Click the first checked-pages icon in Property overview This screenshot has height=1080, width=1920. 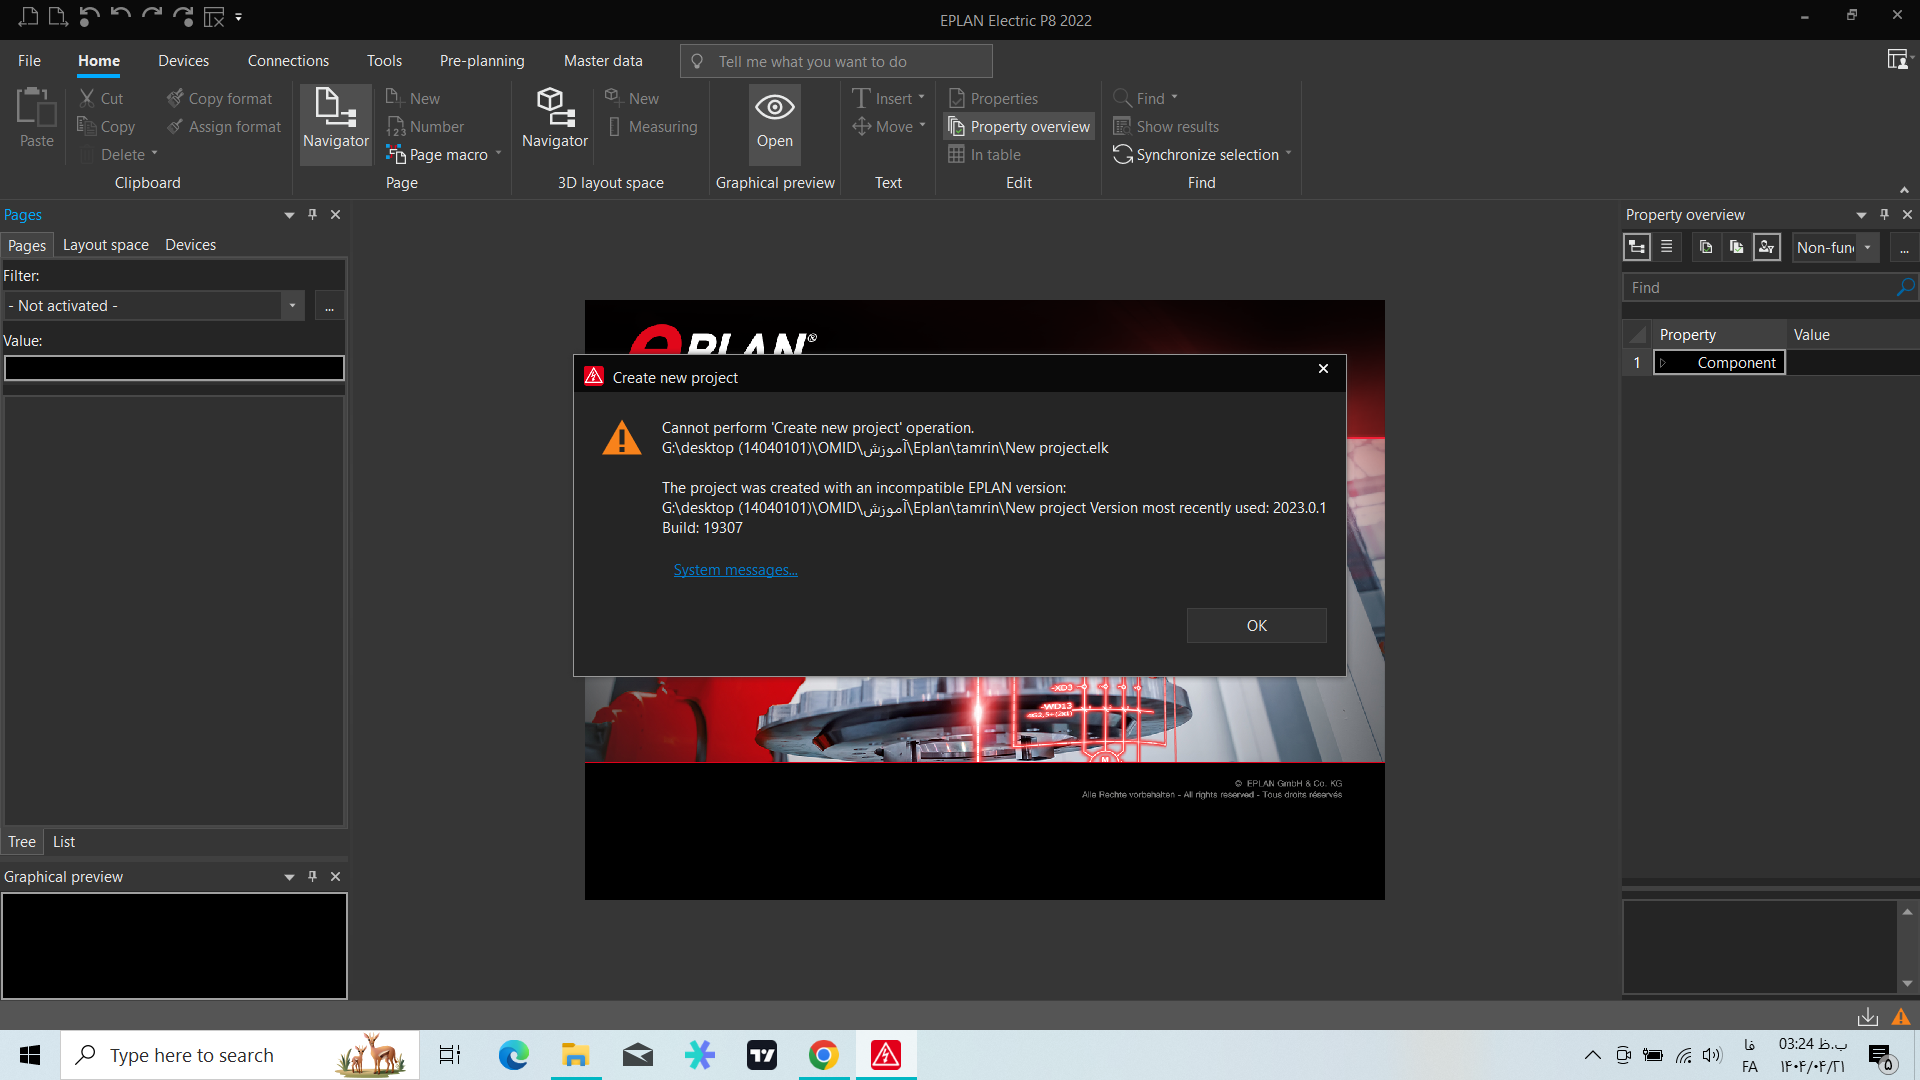tap(1707, 247)
